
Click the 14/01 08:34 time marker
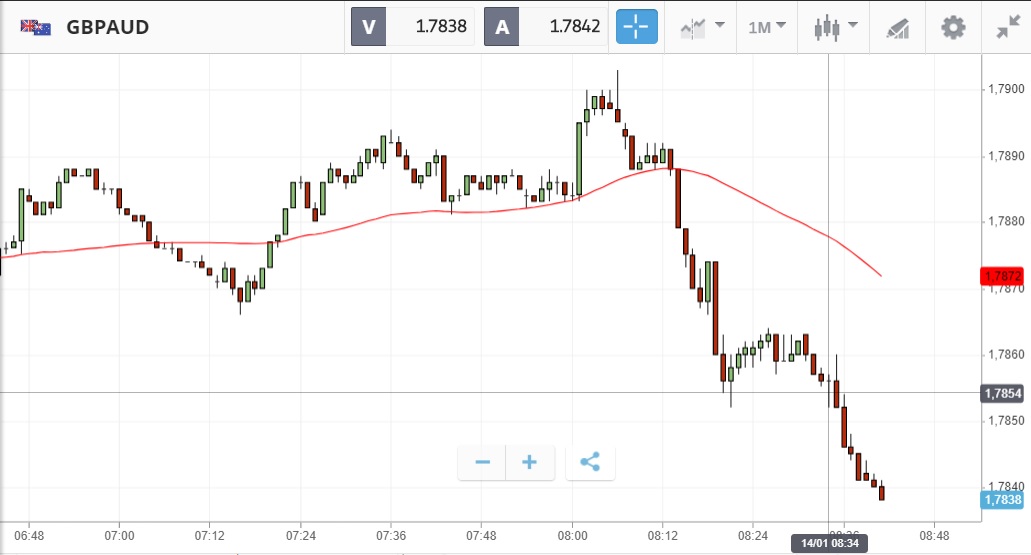click(830, 543)
